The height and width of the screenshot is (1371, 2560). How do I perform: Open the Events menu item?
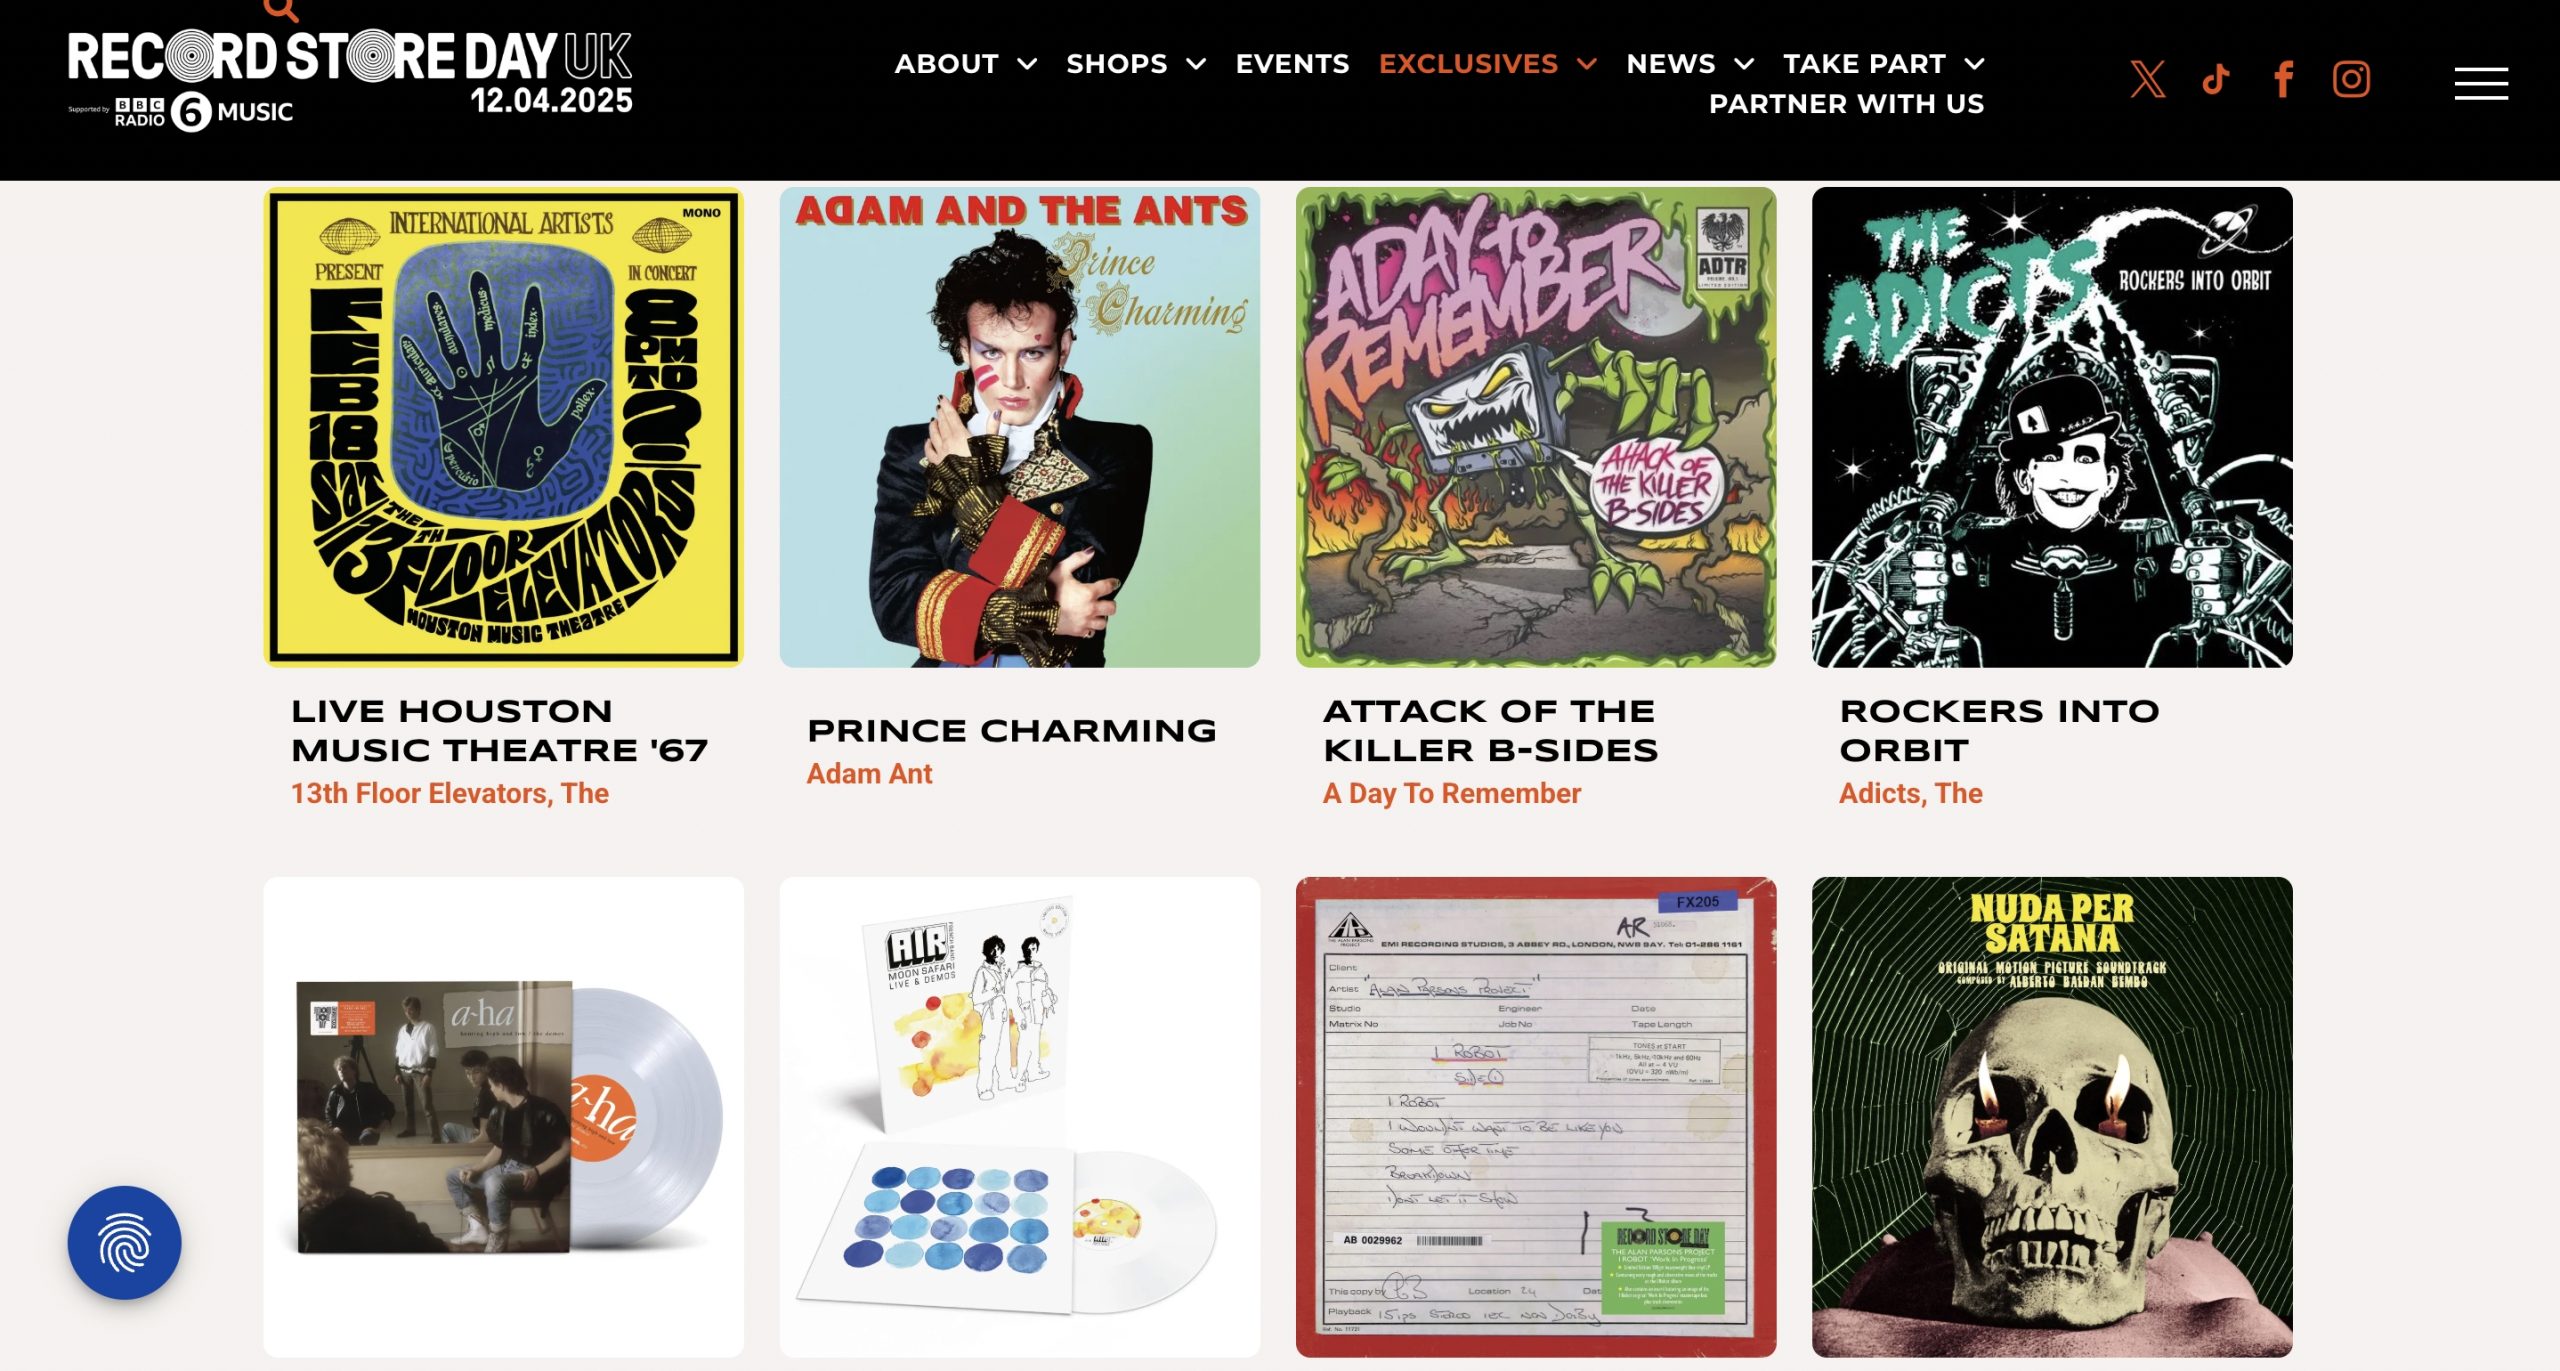[x=1292, y=64]
